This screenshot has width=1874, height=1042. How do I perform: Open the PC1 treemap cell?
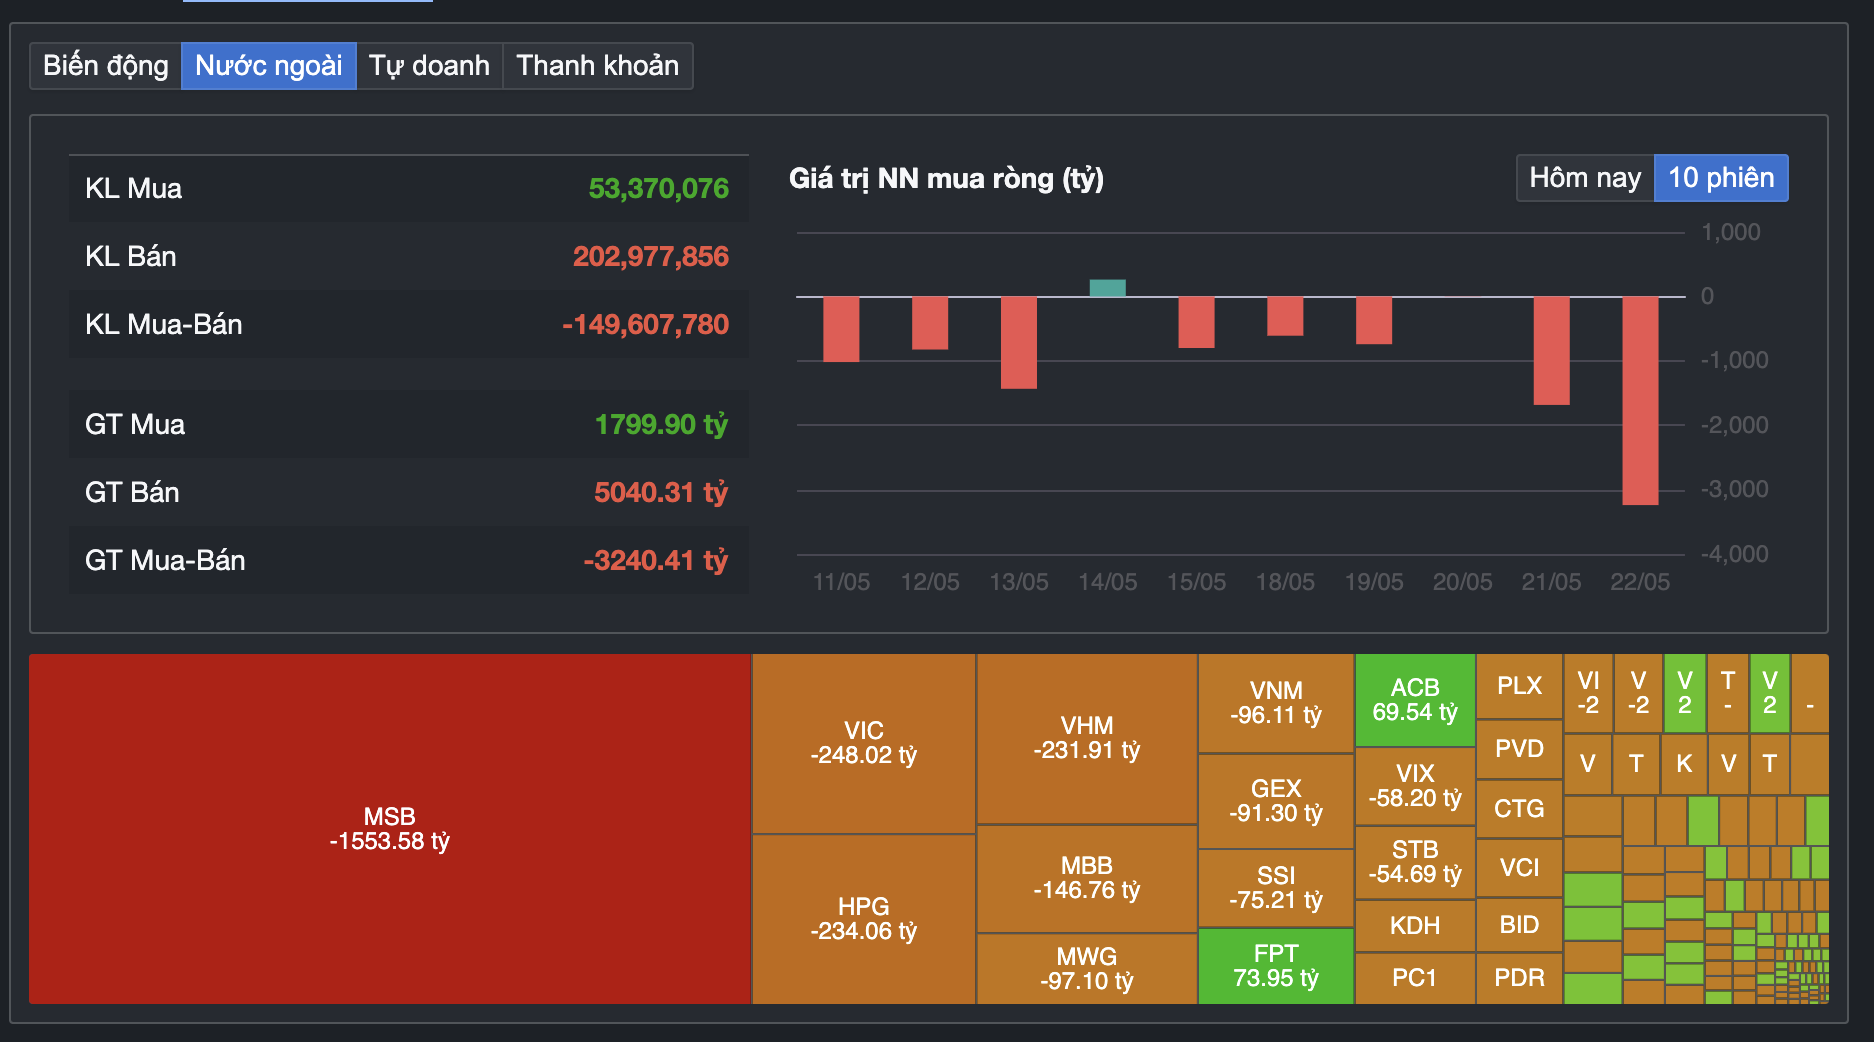coord(1415,978)
